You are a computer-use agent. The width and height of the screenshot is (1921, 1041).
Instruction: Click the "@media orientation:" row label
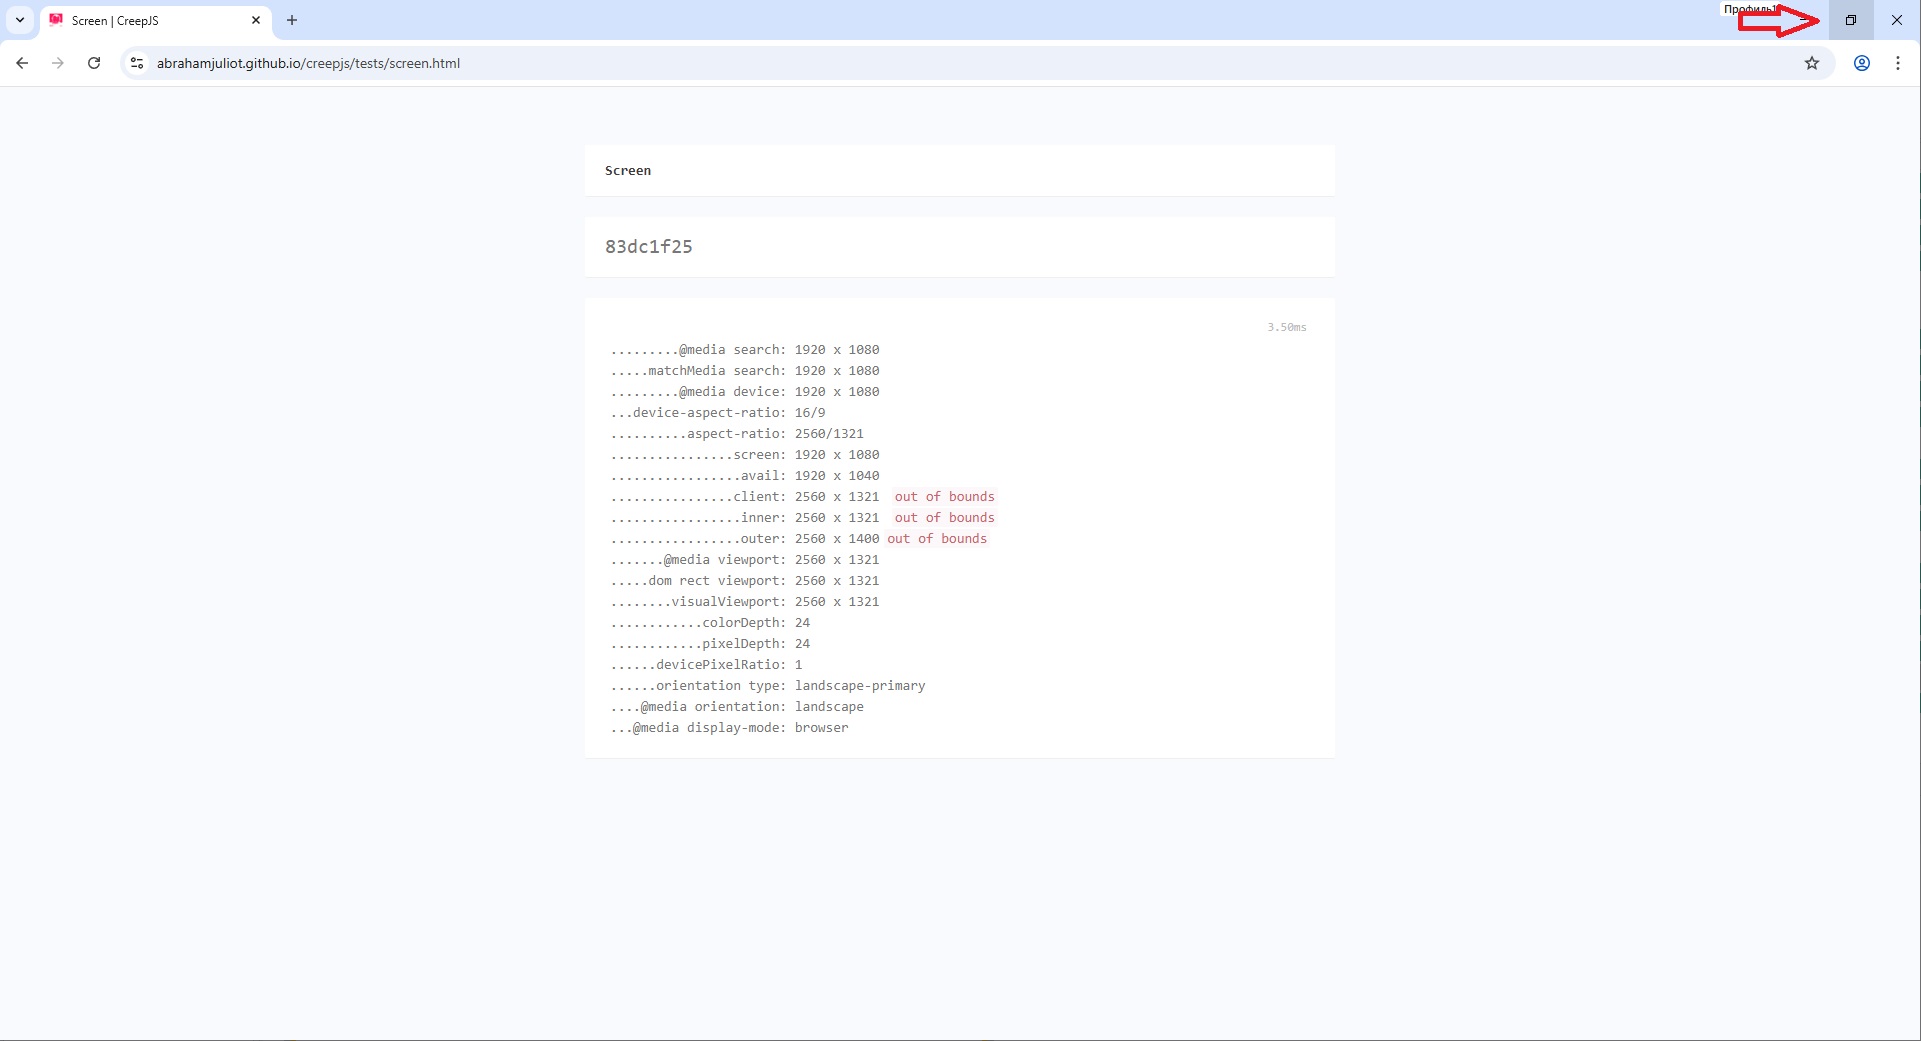(x=714, y=707)
